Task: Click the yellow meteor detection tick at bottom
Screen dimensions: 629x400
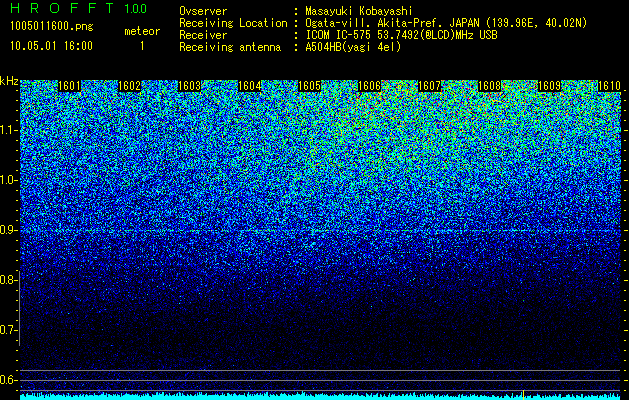Action: coord(523,394)
